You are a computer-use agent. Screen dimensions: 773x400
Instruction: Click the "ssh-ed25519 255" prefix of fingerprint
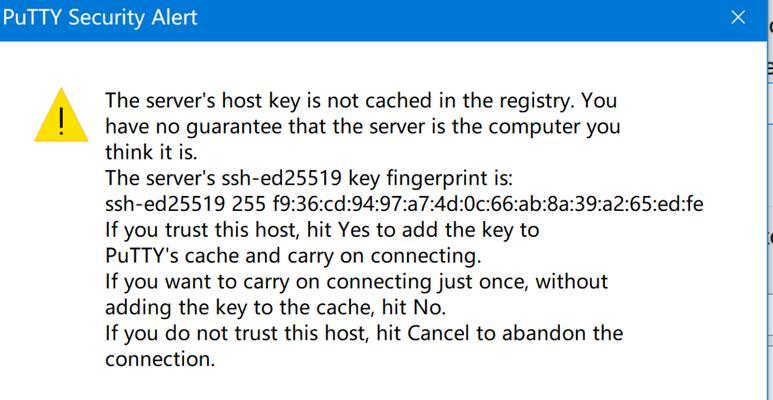[x=185, y=204]
